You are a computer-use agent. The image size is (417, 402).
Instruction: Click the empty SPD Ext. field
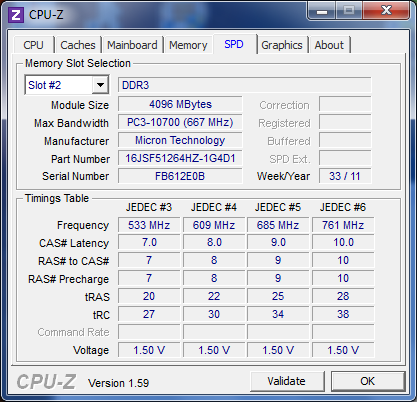coord(345,158)
